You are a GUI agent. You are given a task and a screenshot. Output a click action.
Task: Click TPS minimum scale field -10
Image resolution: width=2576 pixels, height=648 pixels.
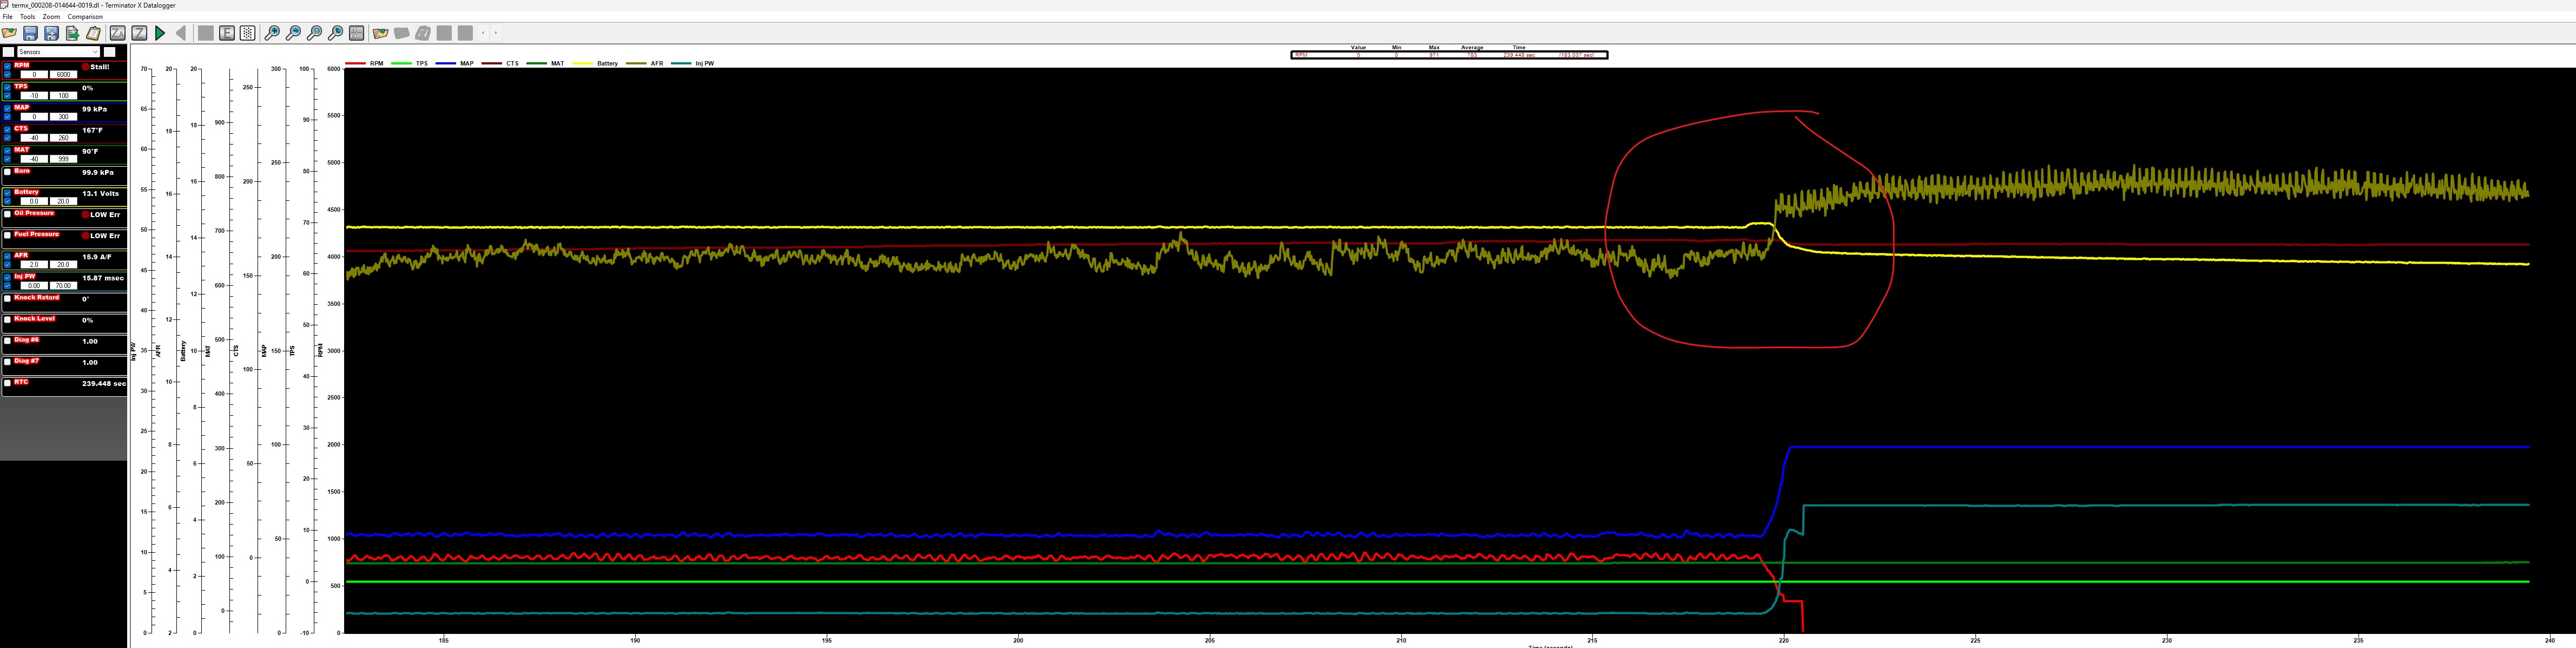tap(34, 96)
